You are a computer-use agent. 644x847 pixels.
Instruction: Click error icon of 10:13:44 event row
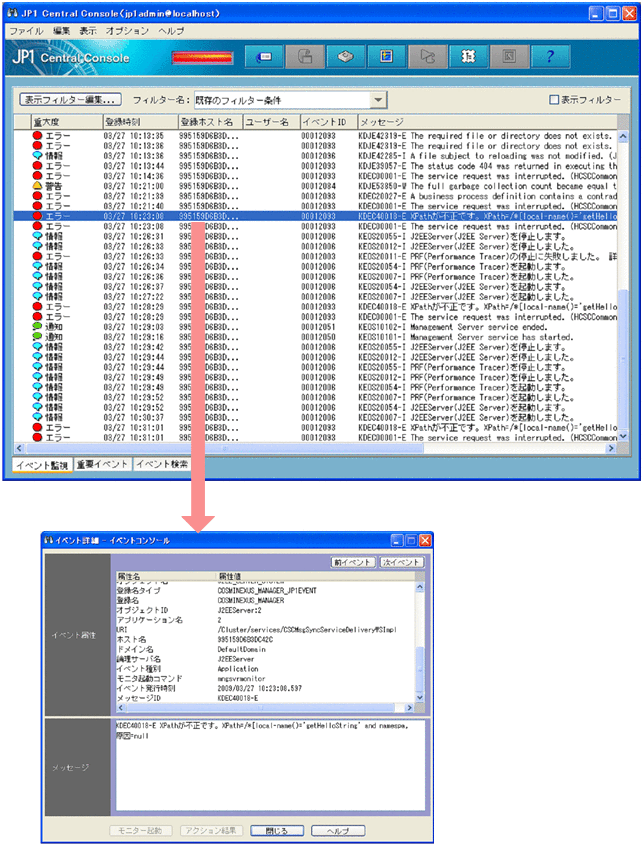click(x=37, y=166)
